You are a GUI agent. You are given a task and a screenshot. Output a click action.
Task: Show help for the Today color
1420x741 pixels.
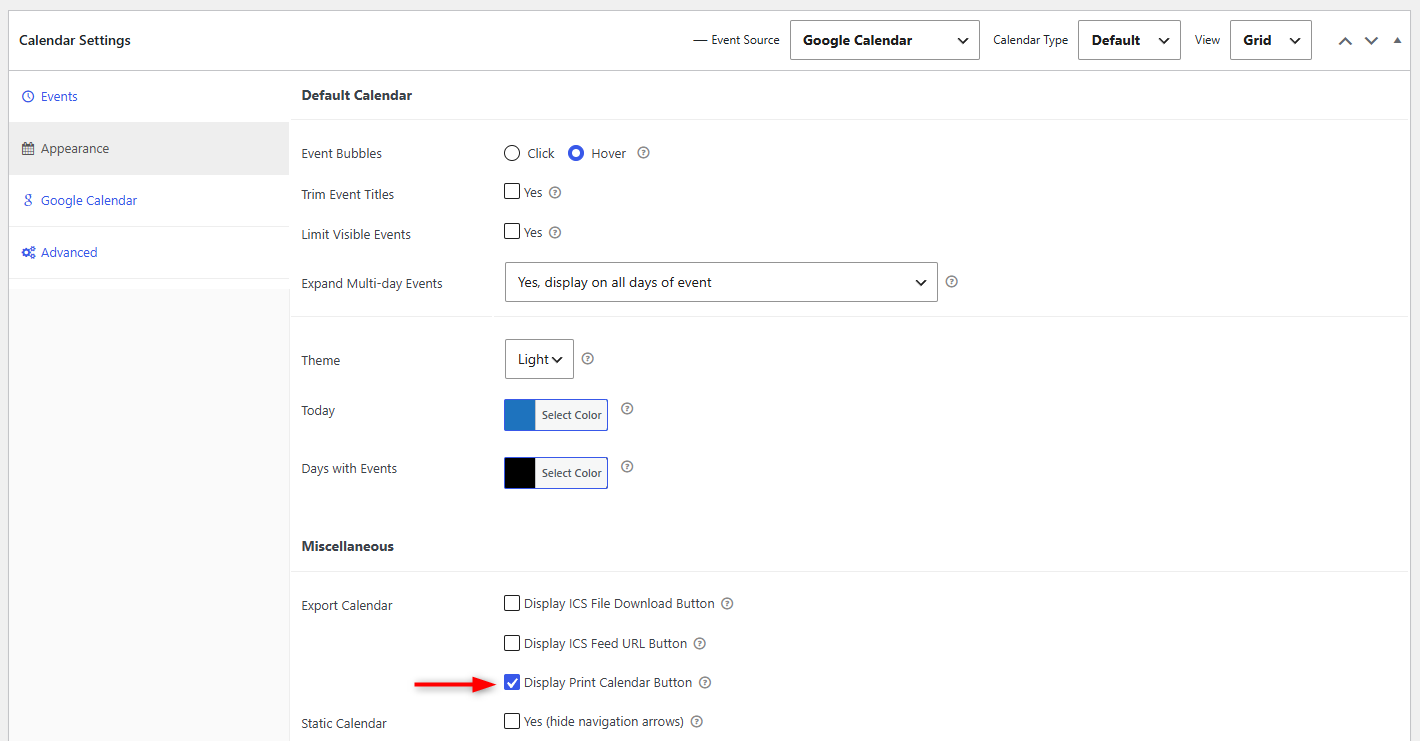point(627,408)
